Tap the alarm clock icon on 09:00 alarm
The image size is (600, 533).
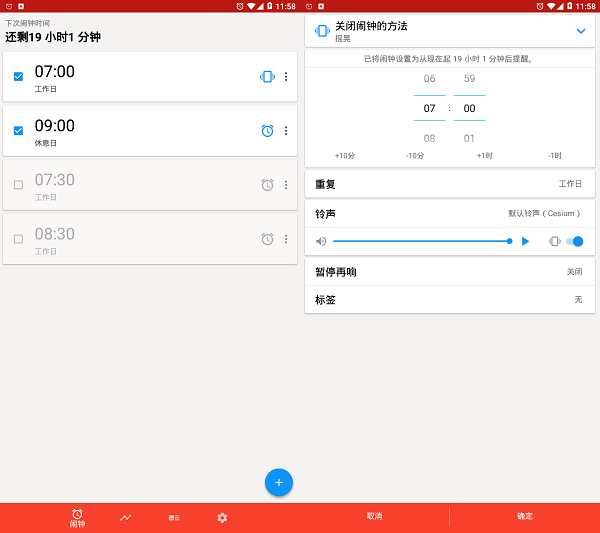click(267, 131)
